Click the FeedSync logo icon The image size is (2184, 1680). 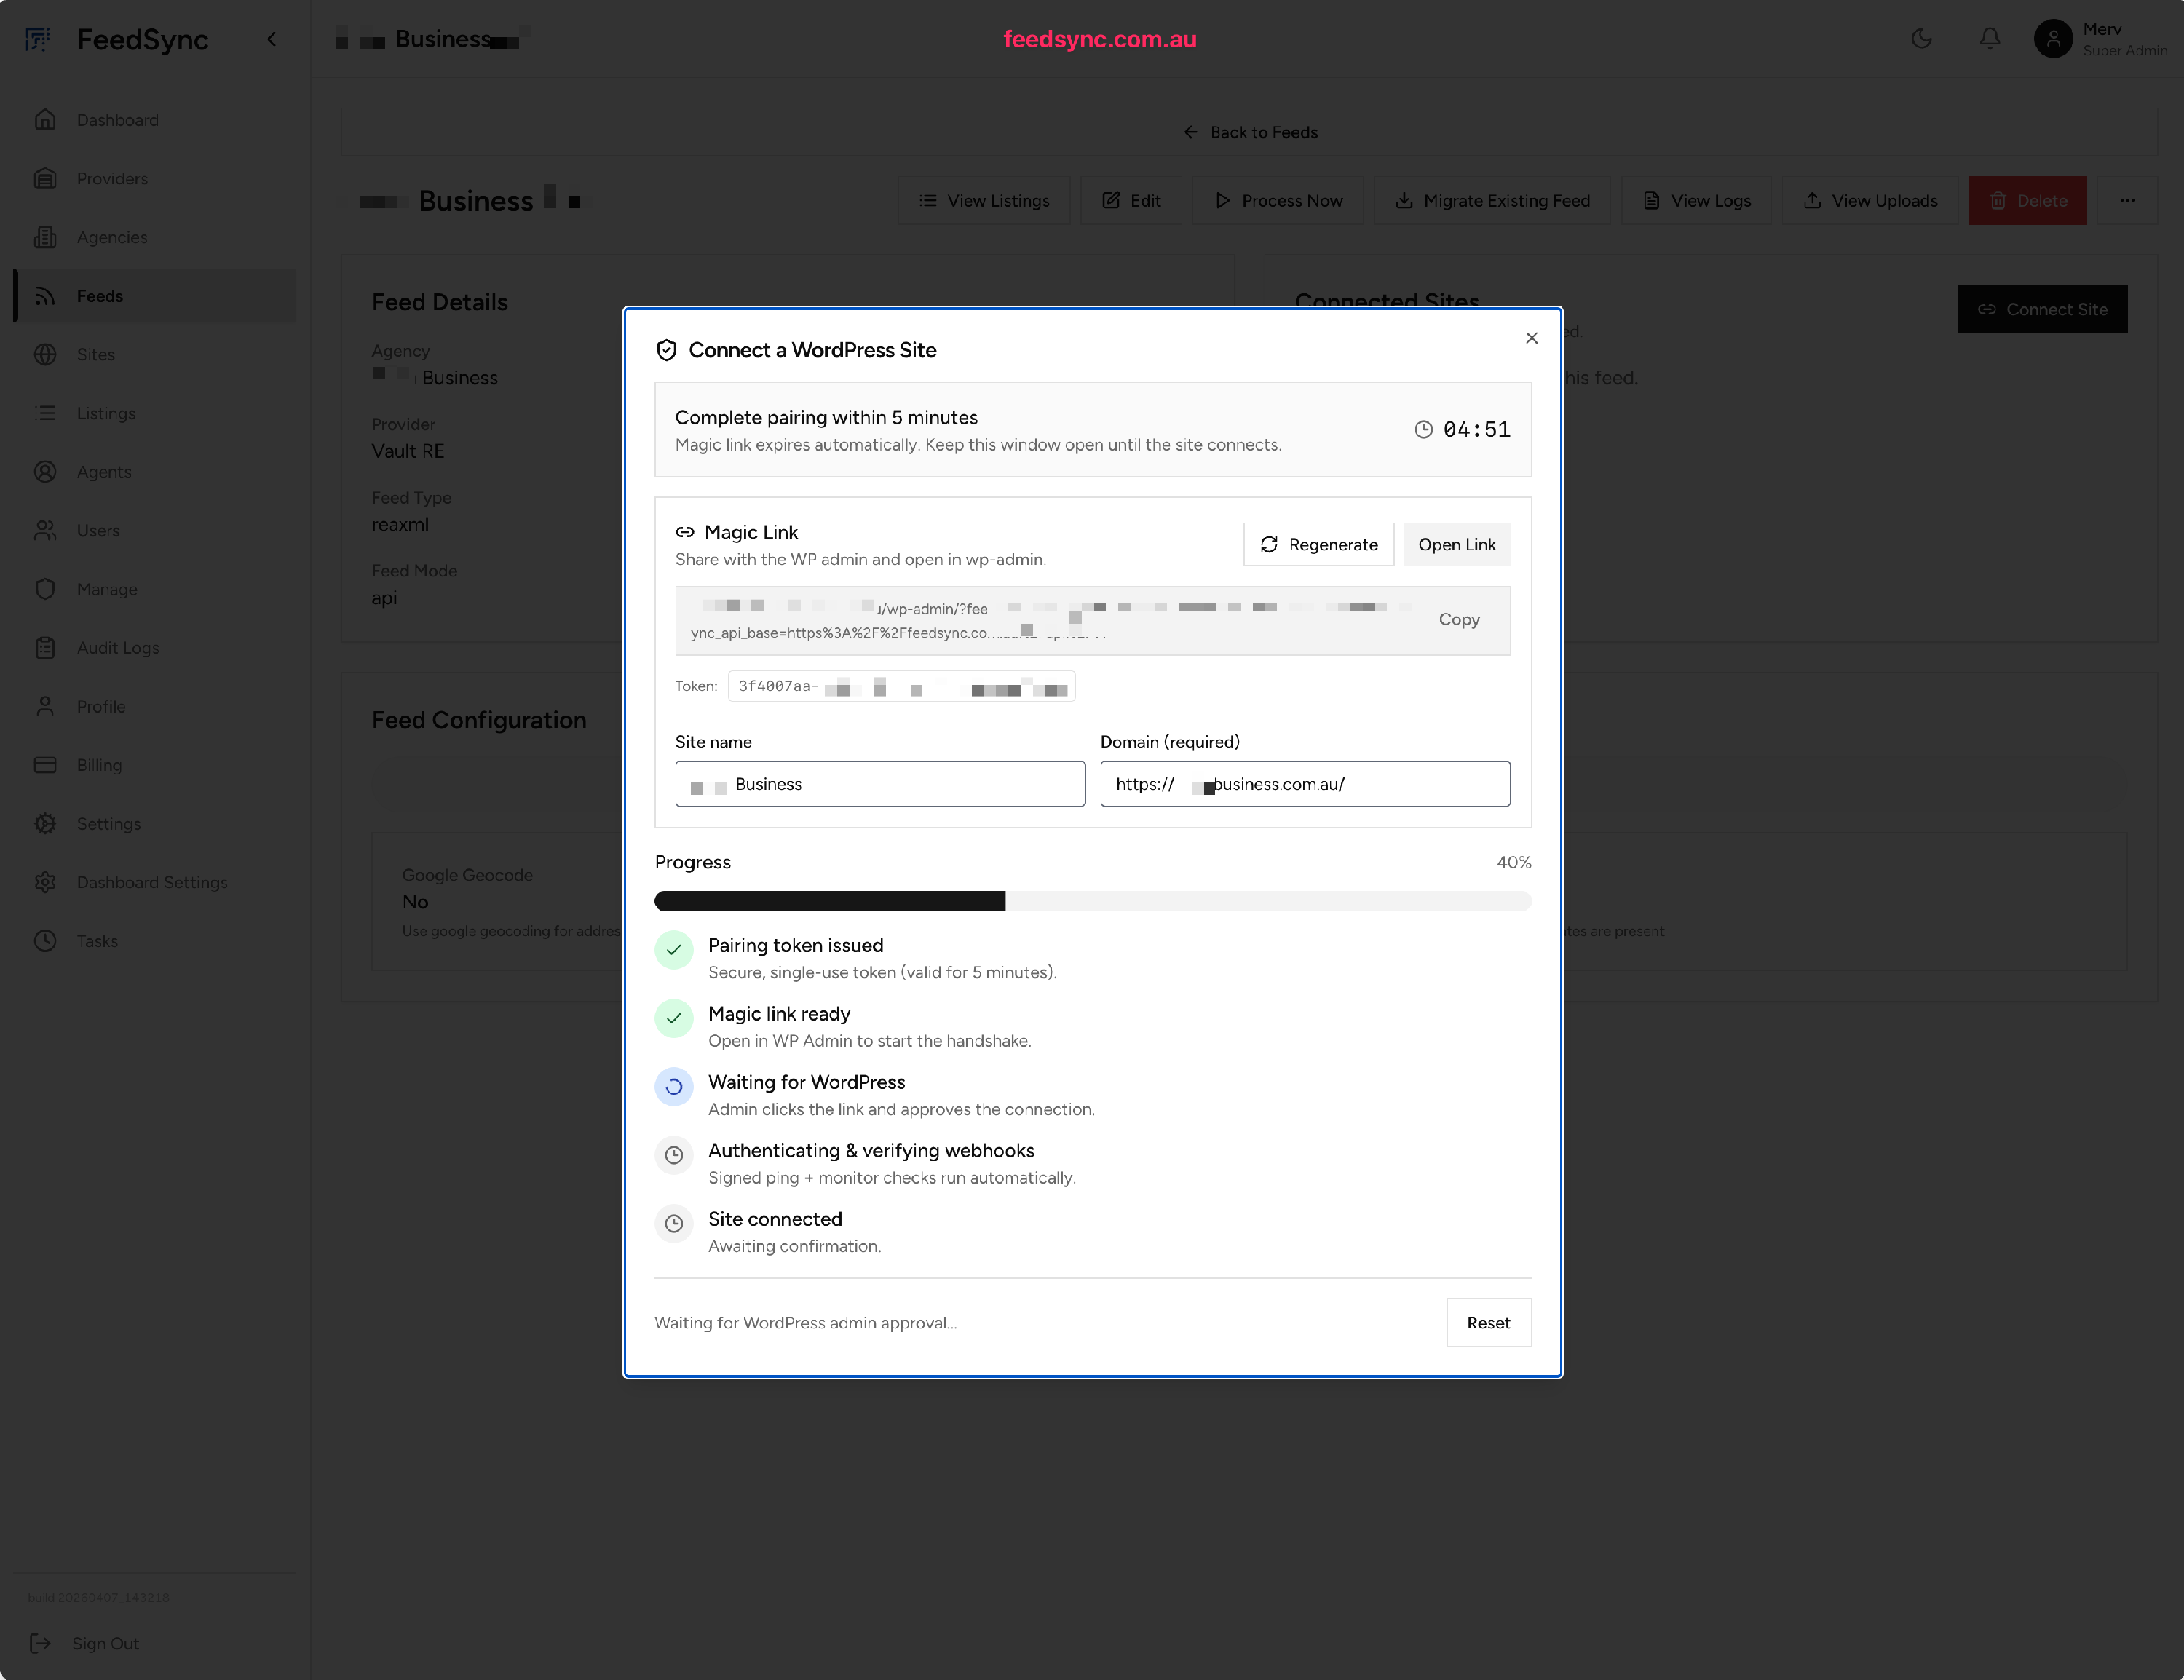tap(38, 39)
